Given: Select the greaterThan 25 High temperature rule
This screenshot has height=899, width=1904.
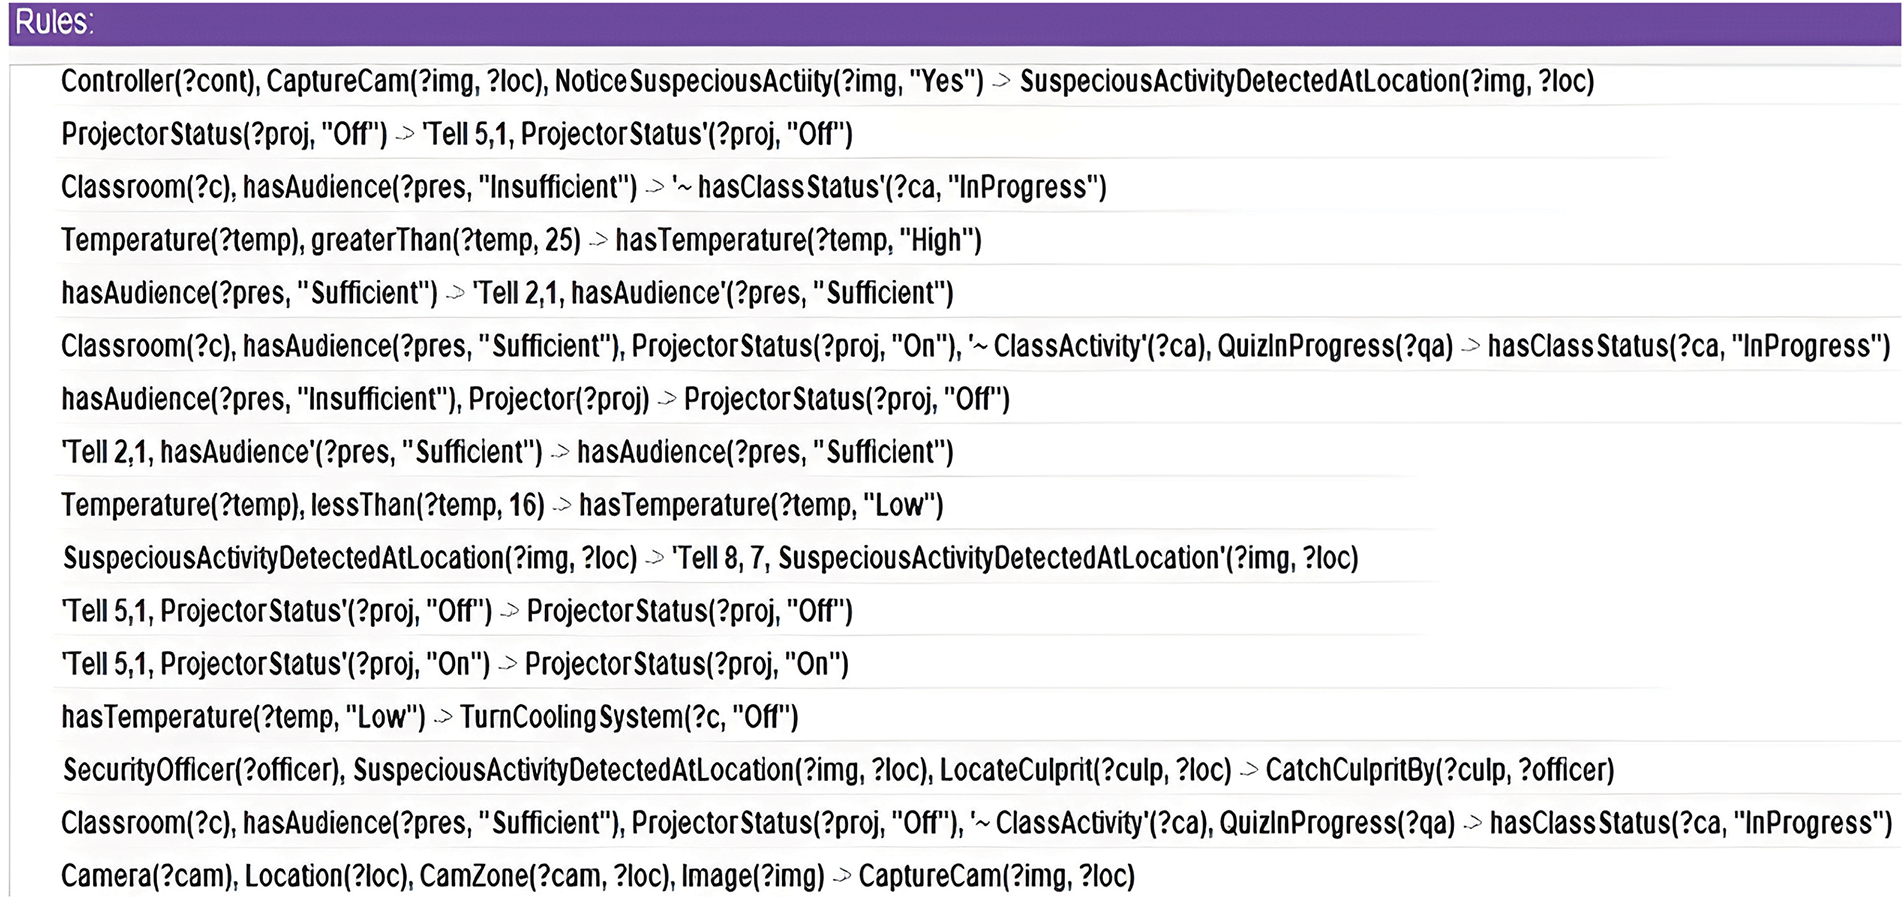Looking at the screenshot, I should [x=520, y=240].
